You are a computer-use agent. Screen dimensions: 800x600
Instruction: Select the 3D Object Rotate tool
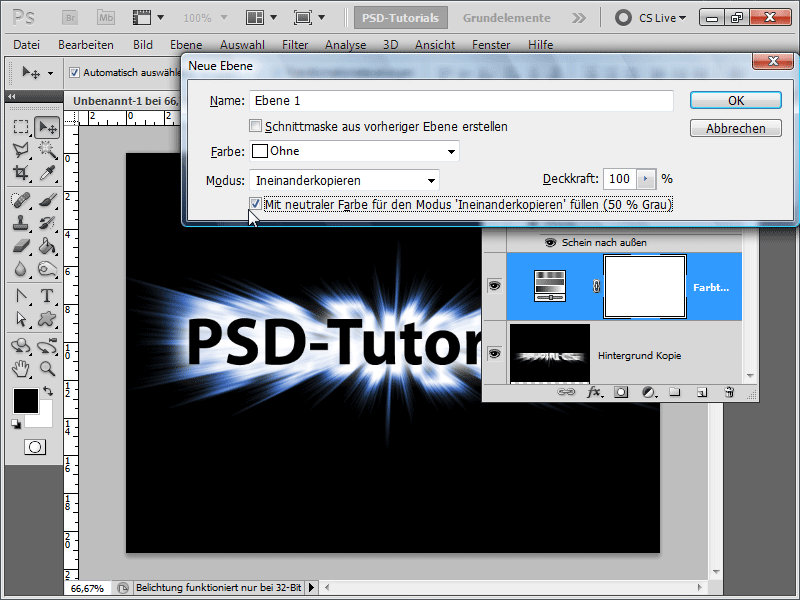tap(21, 346)
